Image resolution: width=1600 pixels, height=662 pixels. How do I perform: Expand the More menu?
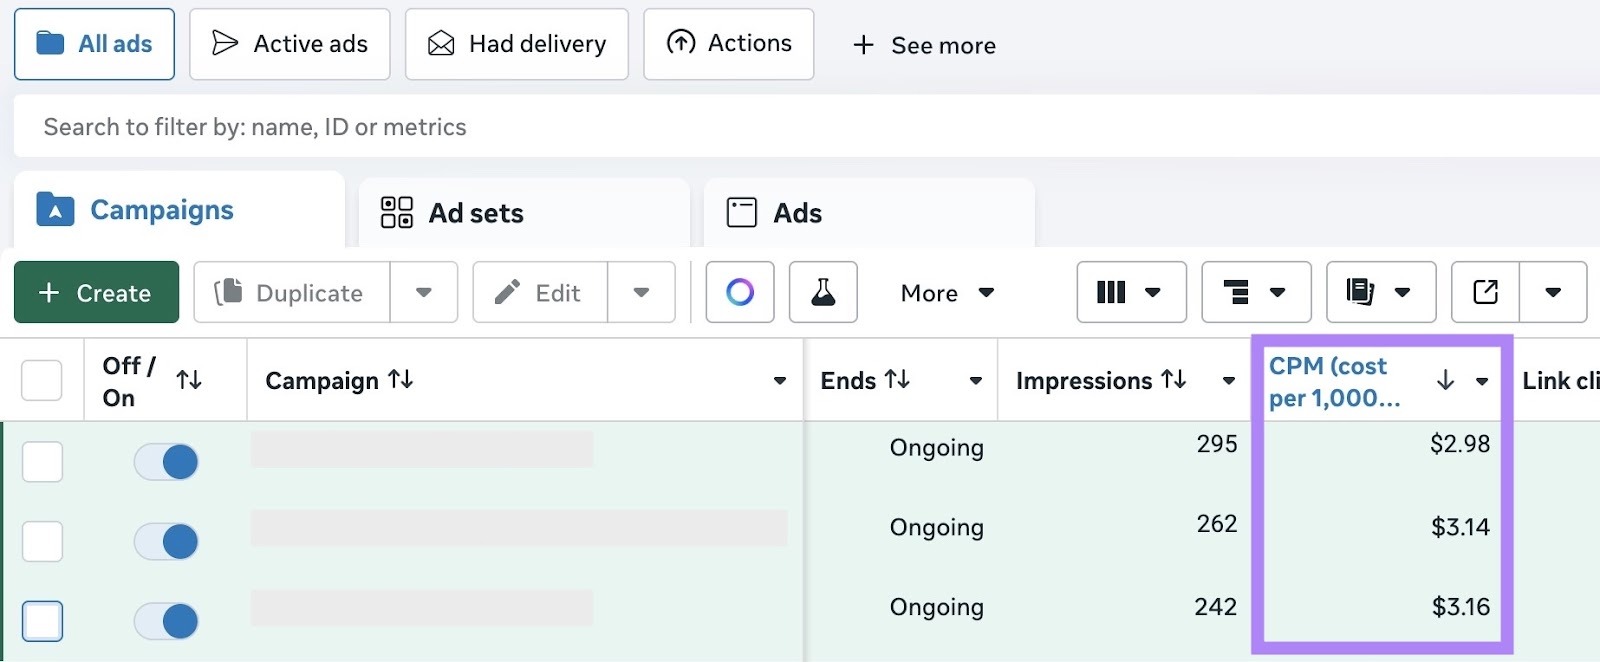(x=945, y=292)
